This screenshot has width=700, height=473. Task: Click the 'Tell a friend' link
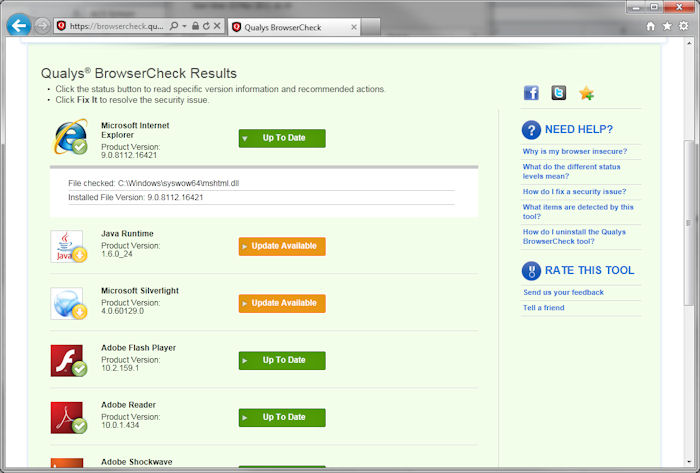pos(544,307)
